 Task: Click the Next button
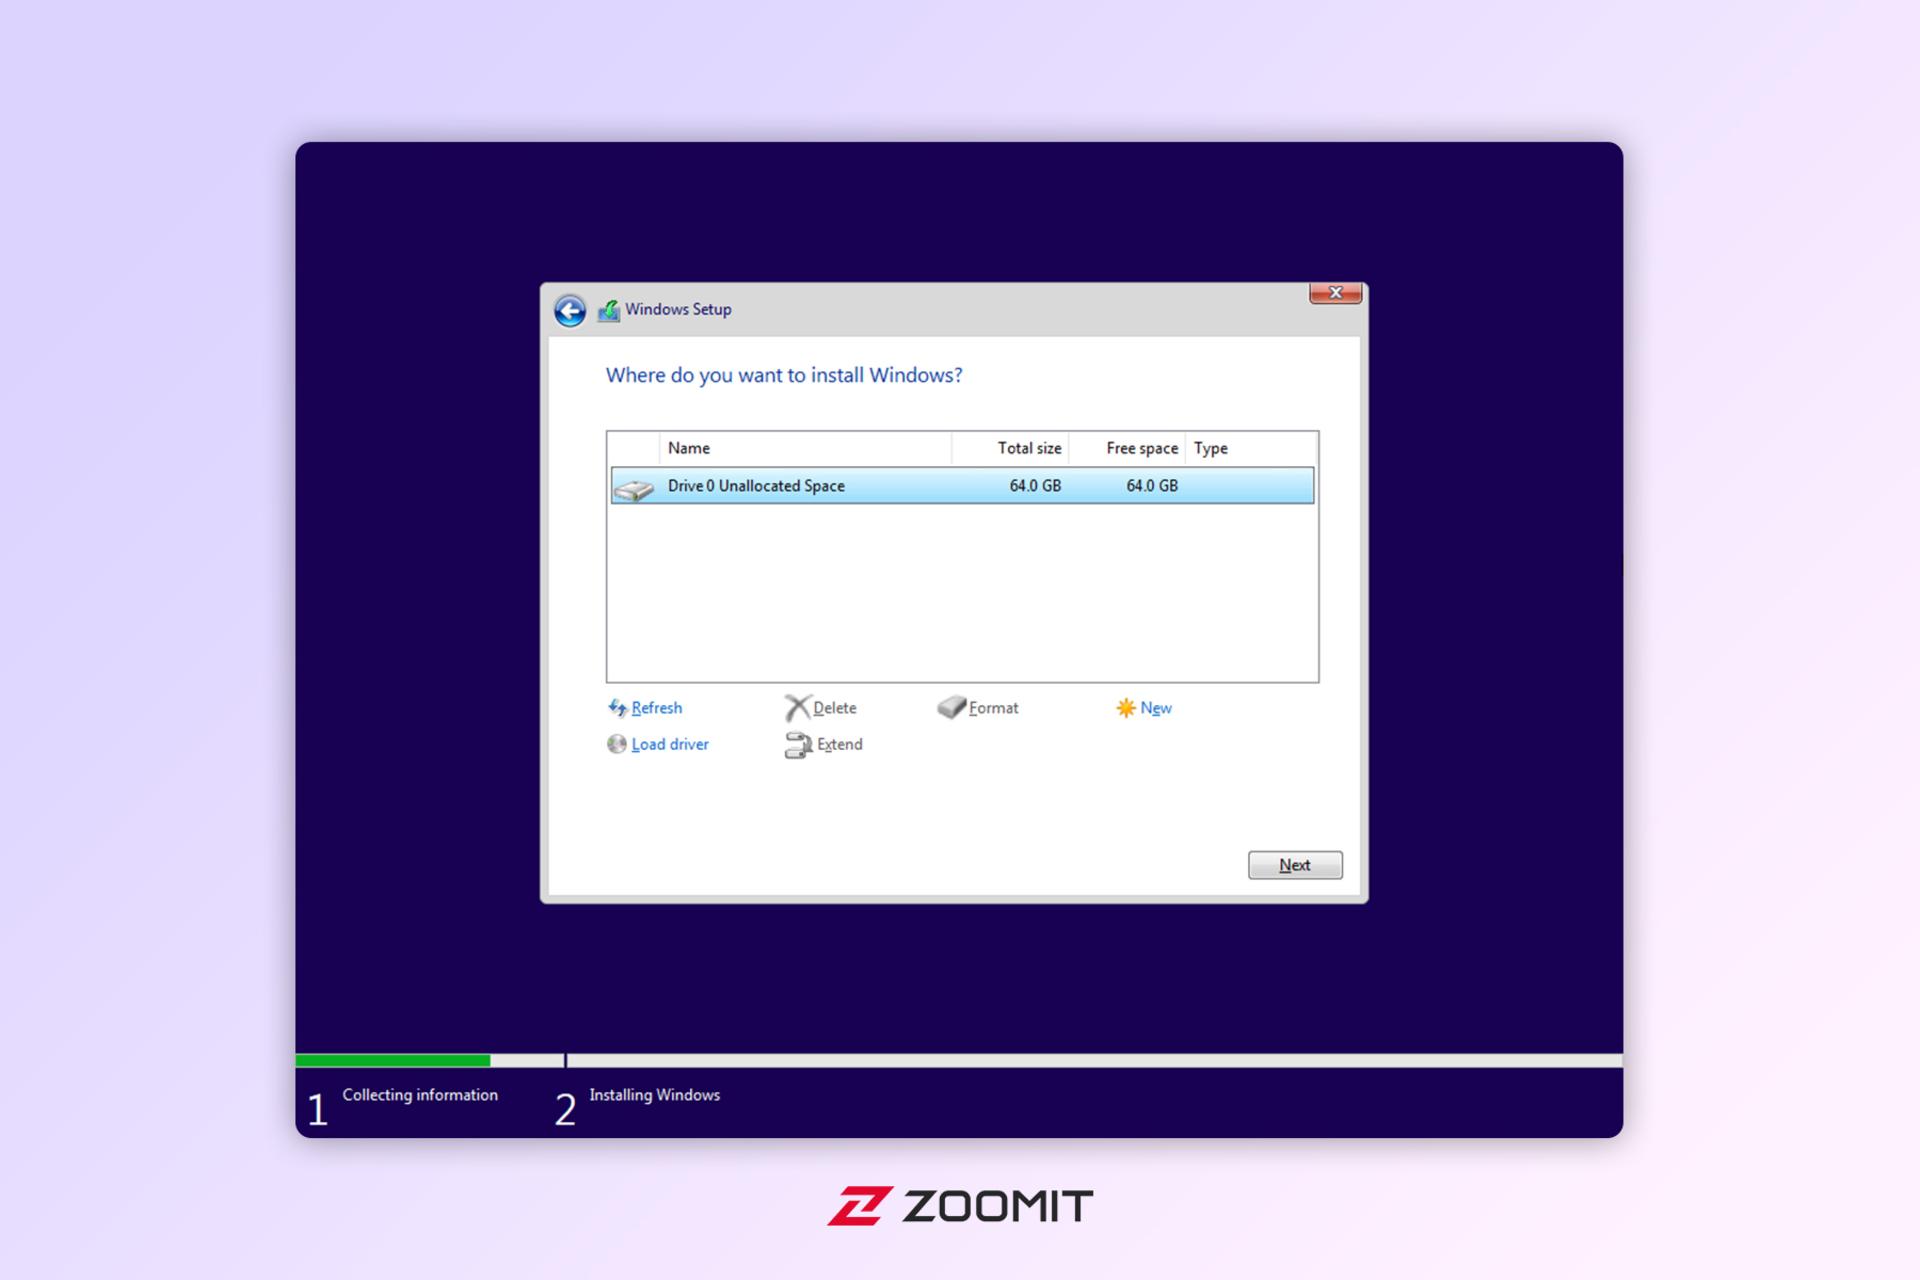point(1295,865)
